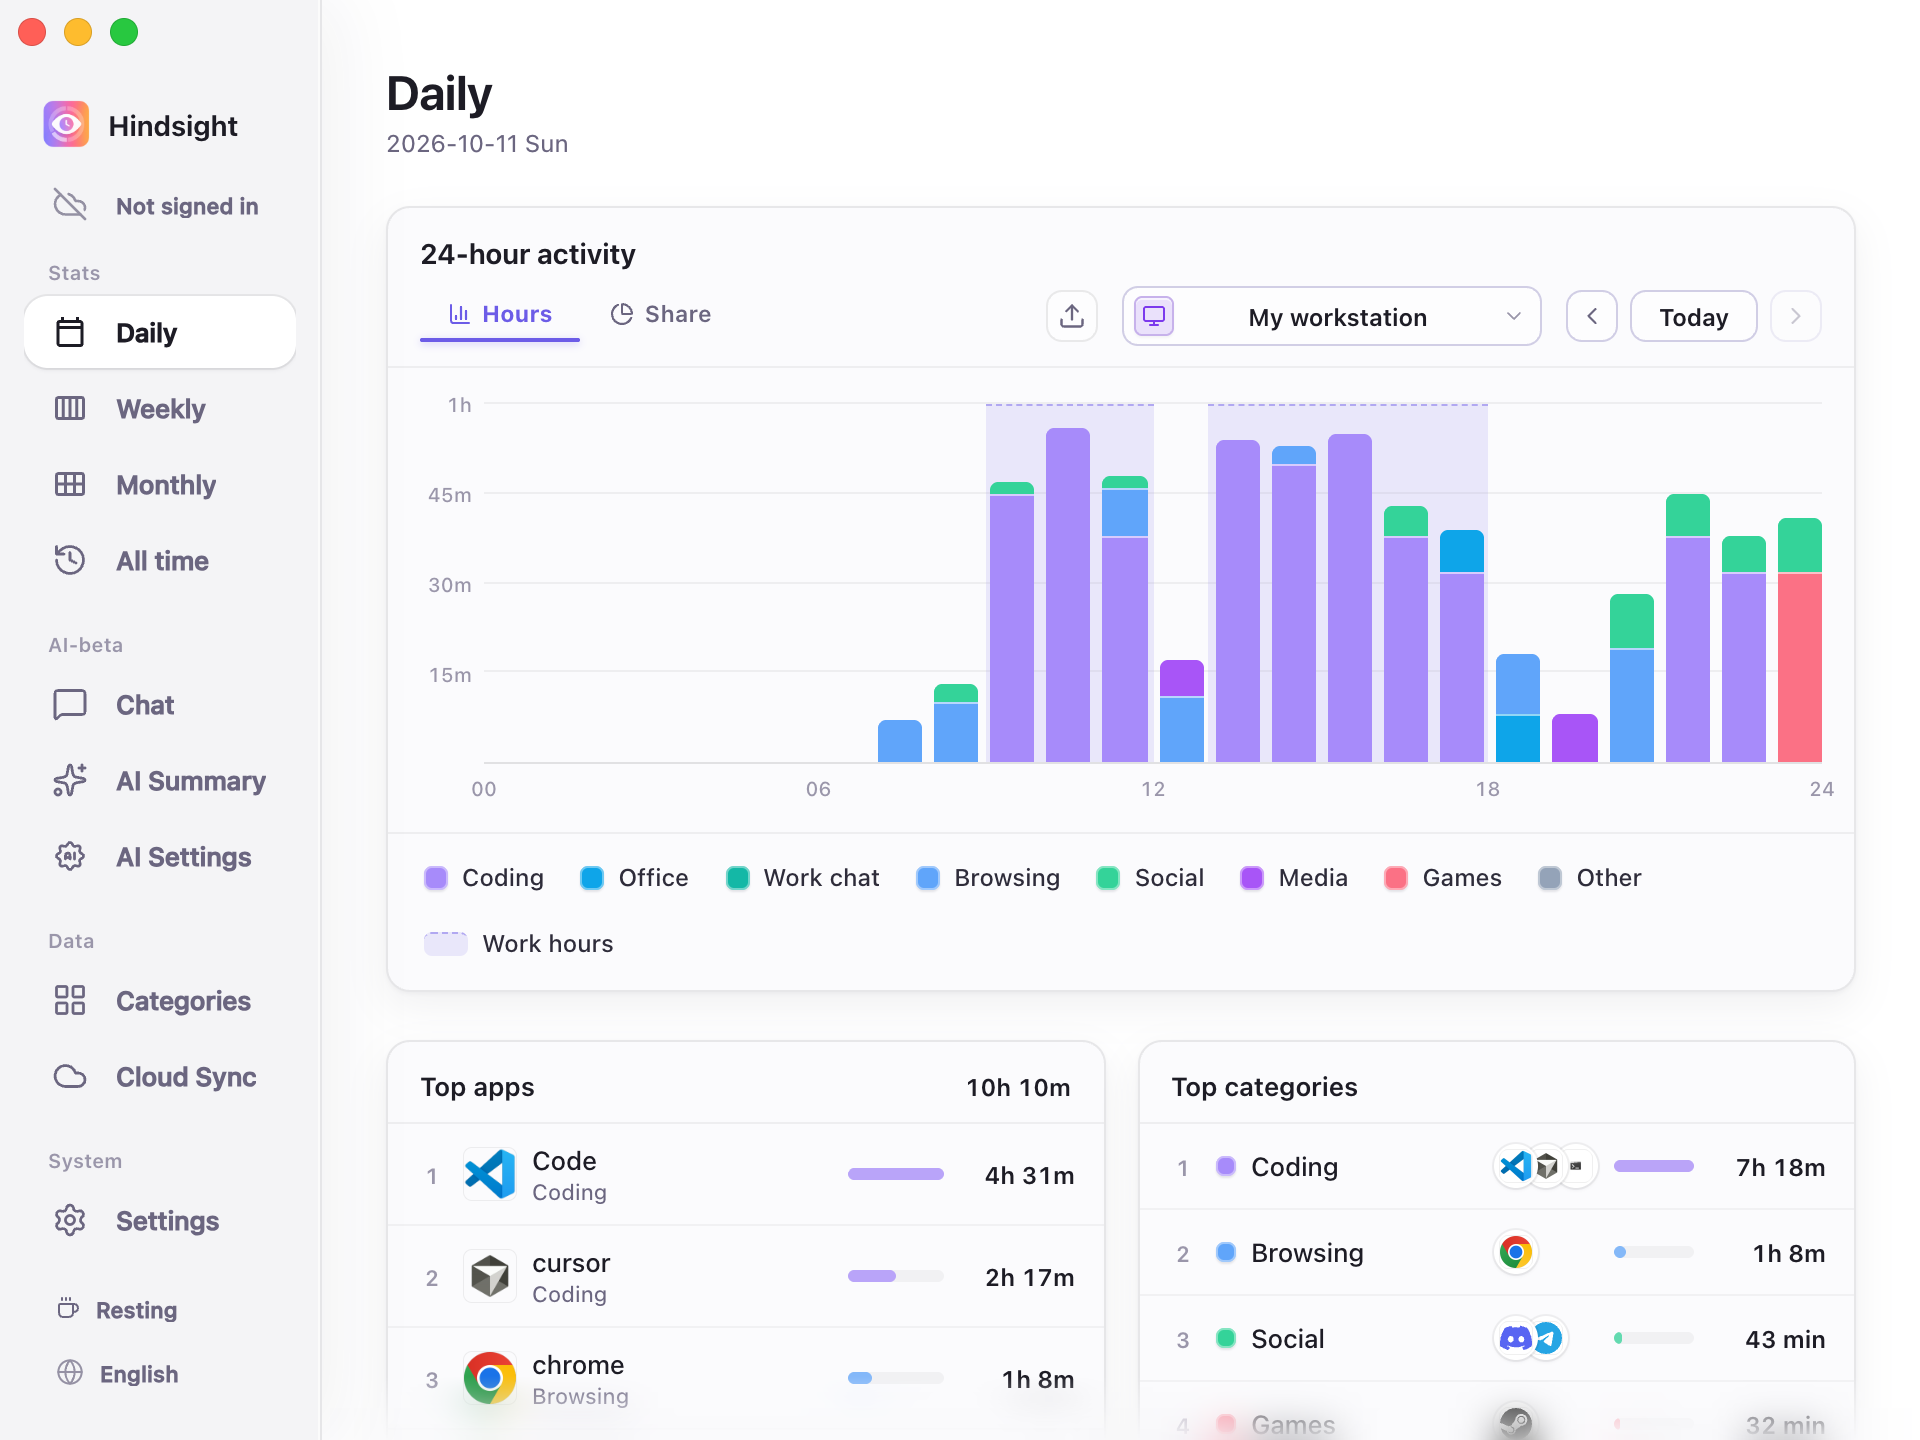Open the My workstation device dropdown
Image resolution: width=1920 pixels, height=1440 pixels.
[x=1332, y=316]
